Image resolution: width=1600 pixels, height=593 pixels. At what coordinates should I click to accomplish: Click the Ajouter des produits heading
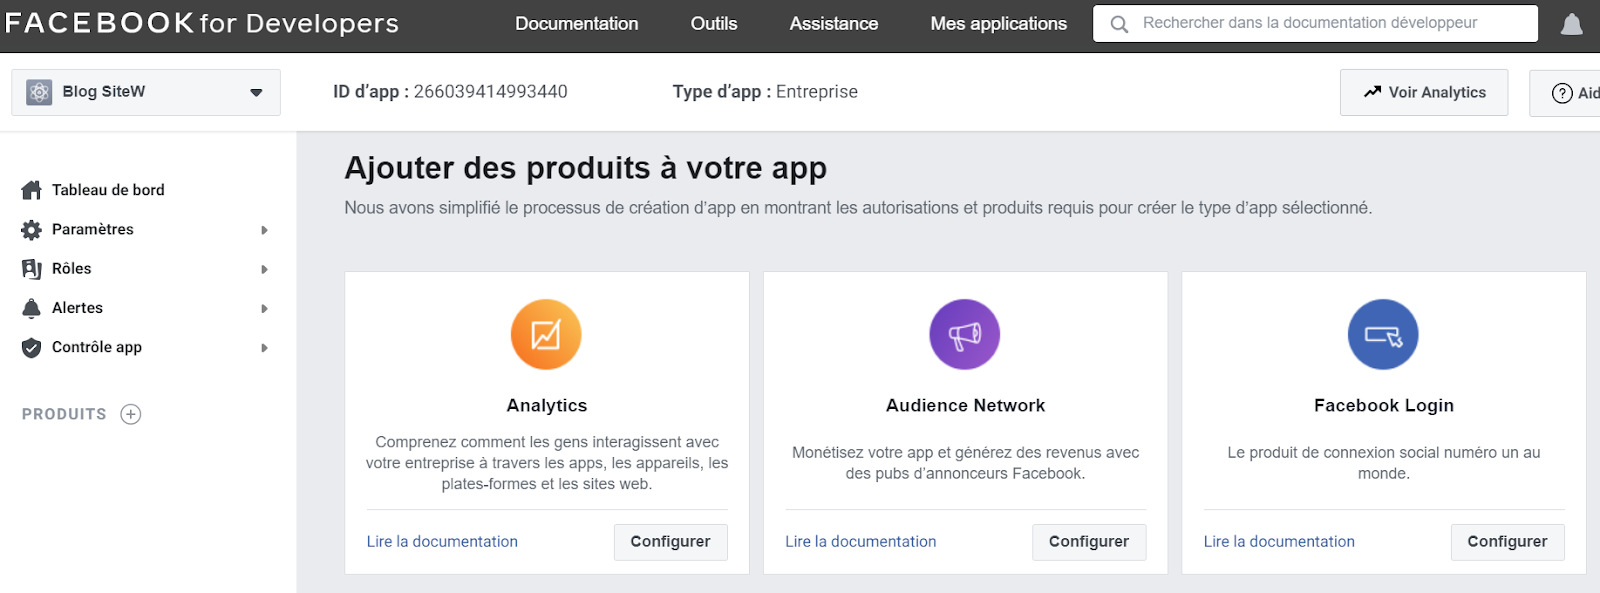(x=586, y=168)
